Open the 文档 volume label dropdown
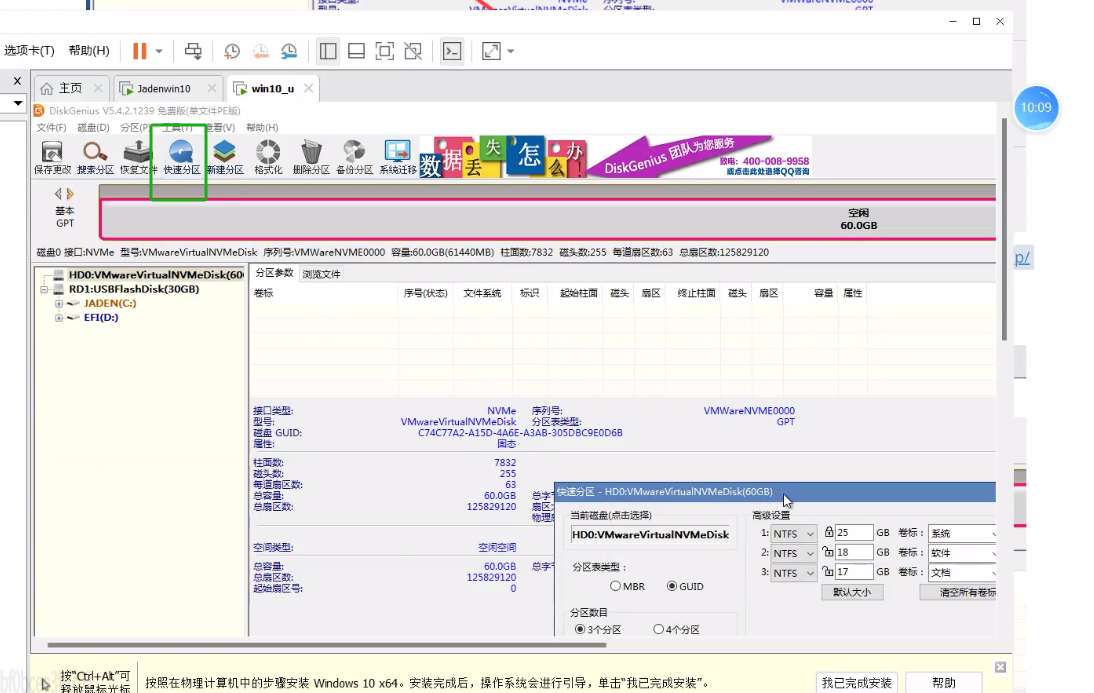Viewport: 1094px width, 693px height. 962,572
